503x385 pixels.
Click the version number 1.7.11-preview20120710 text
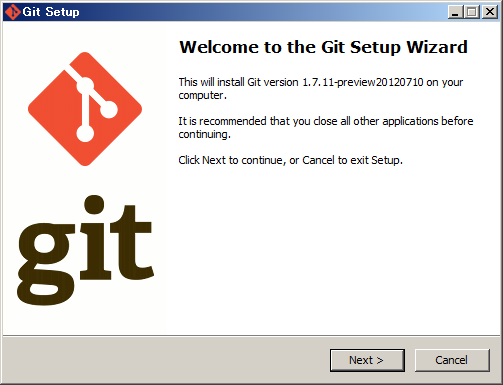click(x=363, y=82)
